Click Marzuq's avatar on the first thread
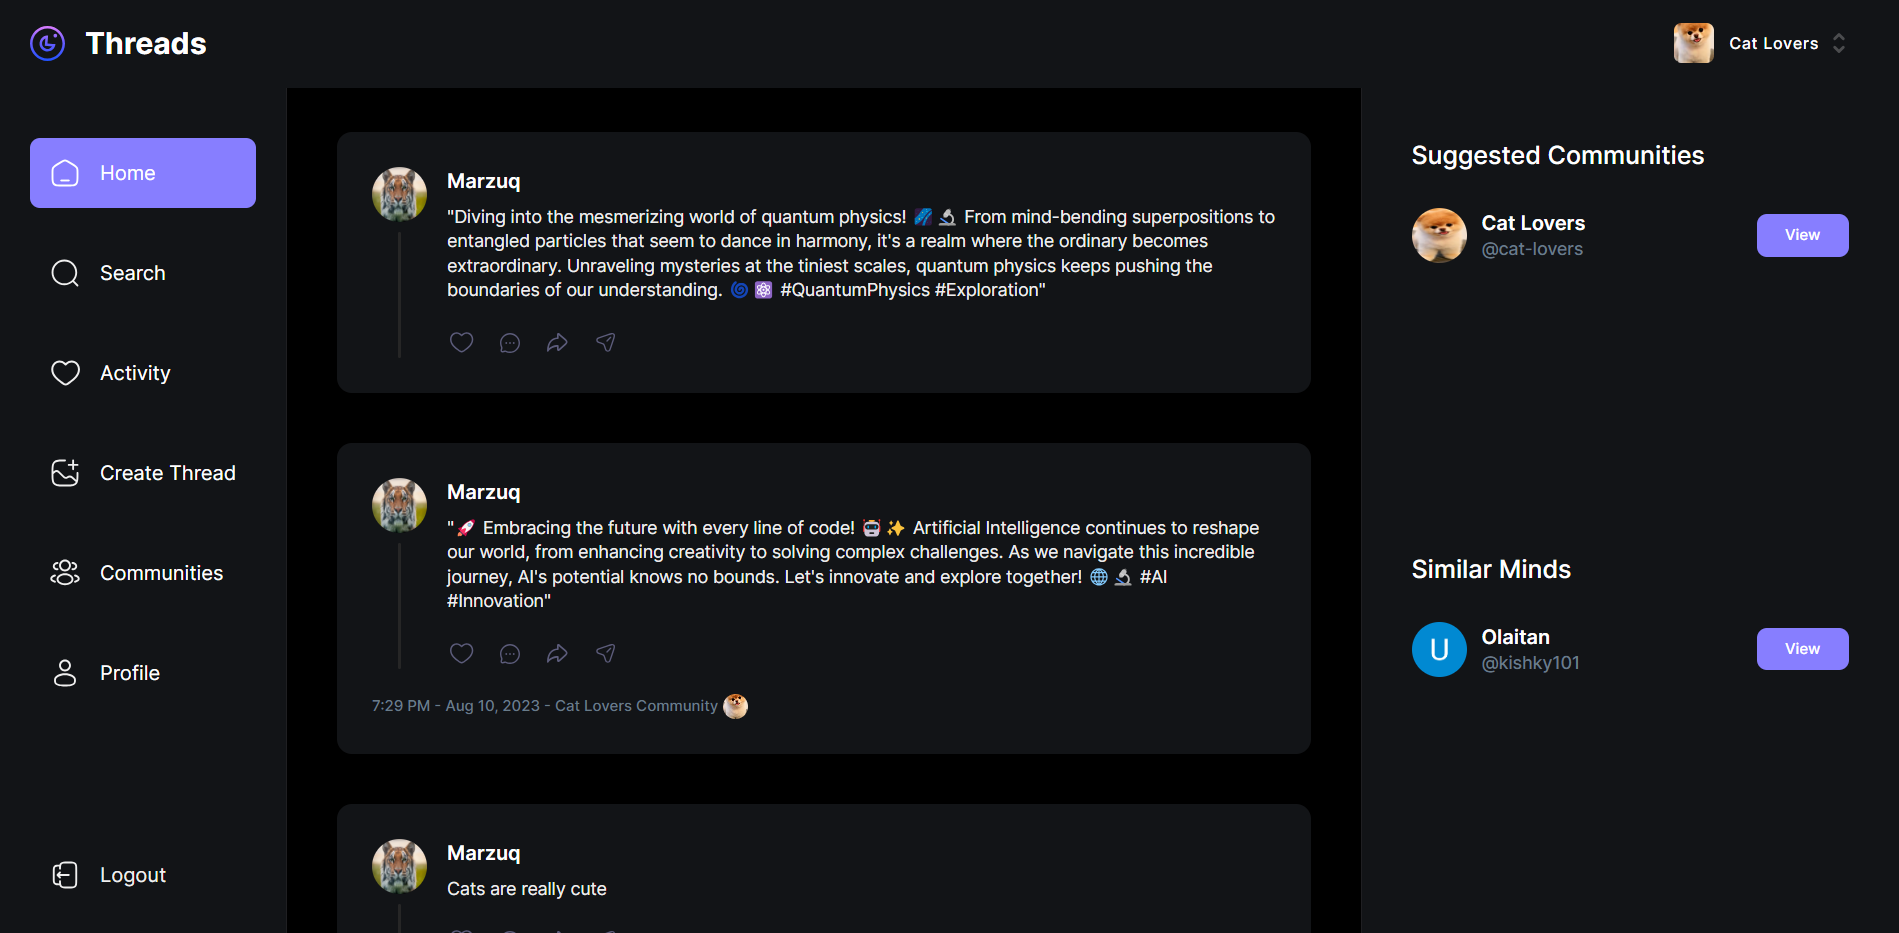 pos(399,194)
